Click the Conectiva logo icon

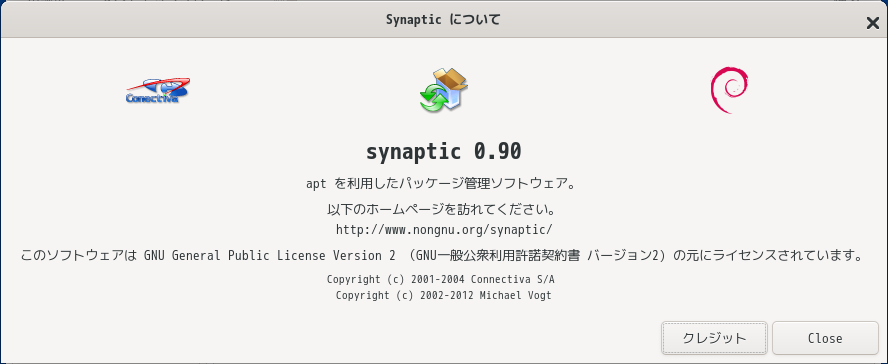tap(157, 91)
